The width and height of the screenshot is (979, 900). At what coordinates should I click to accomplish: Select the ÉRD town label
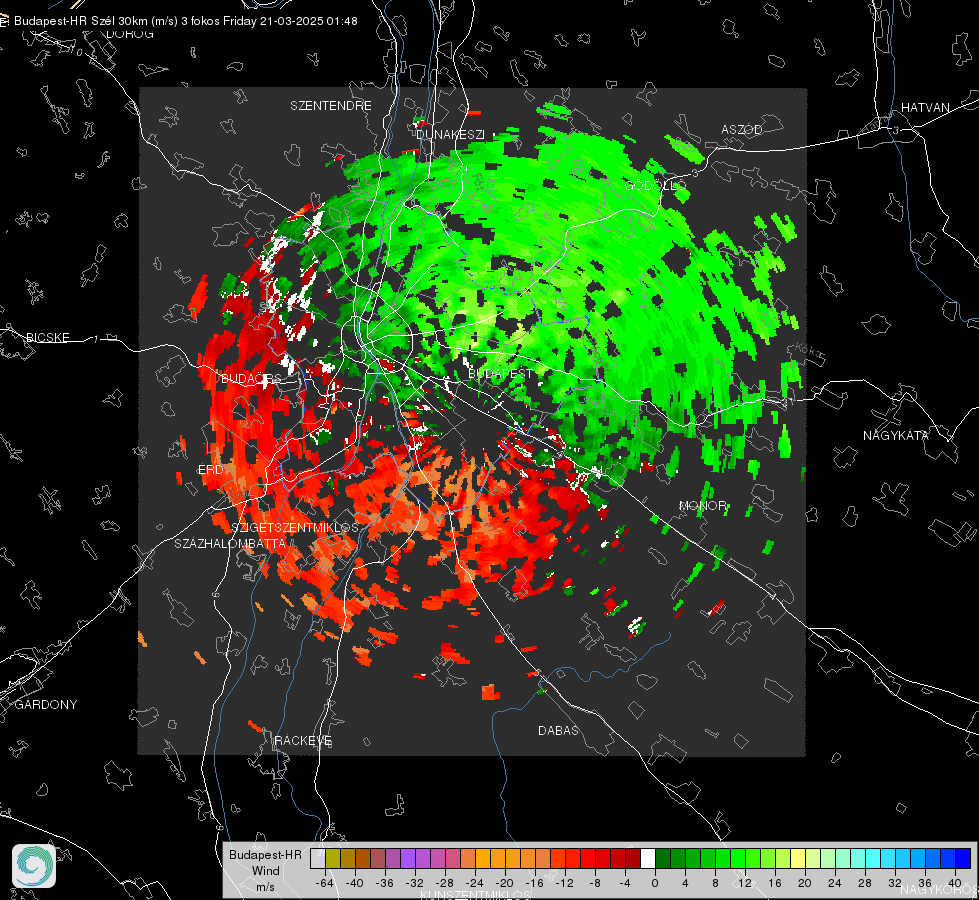(210, 470)
